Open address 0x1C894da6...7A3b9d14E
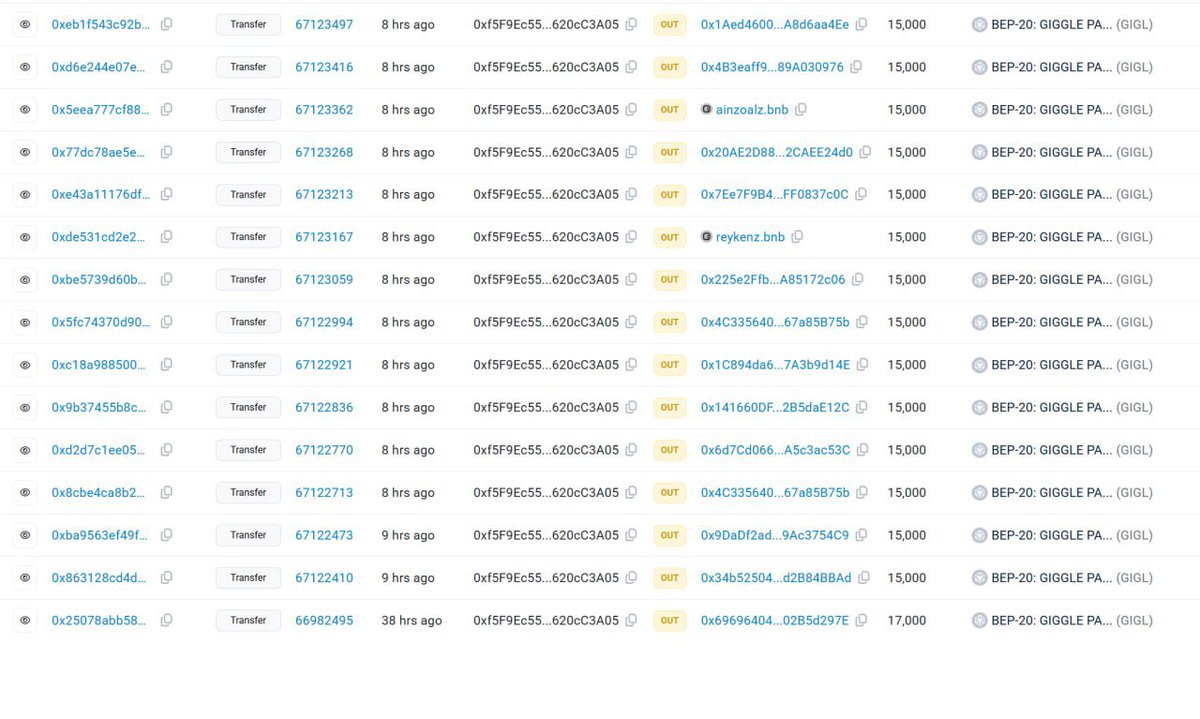 coord(775,364)
